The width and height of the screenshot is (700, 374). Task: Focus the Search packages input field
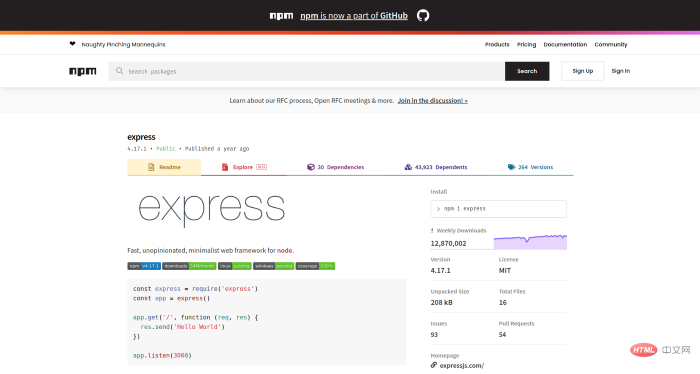(307, 71)
